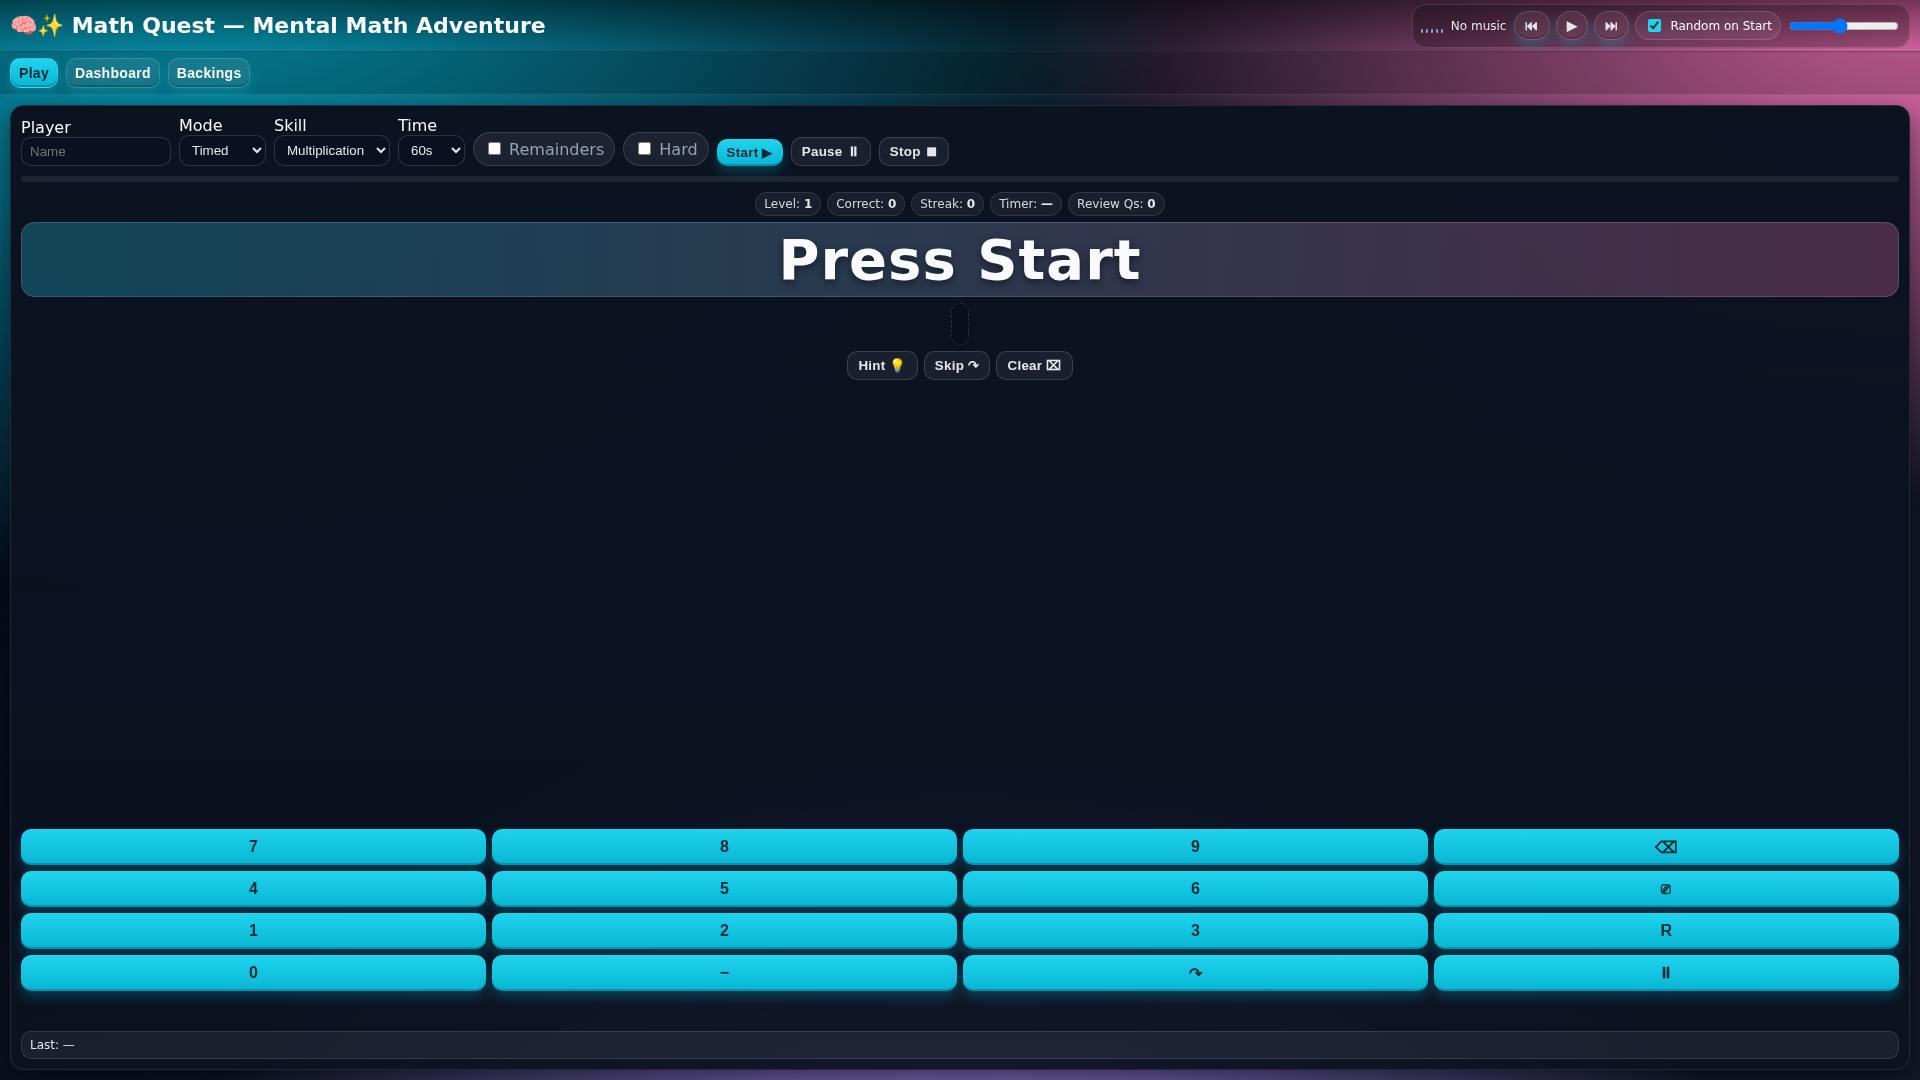Click the Review Qs: 0 pill
Image resolution: width=1920 pixels, height=1080 pixels.
[x=1116, y=204]
